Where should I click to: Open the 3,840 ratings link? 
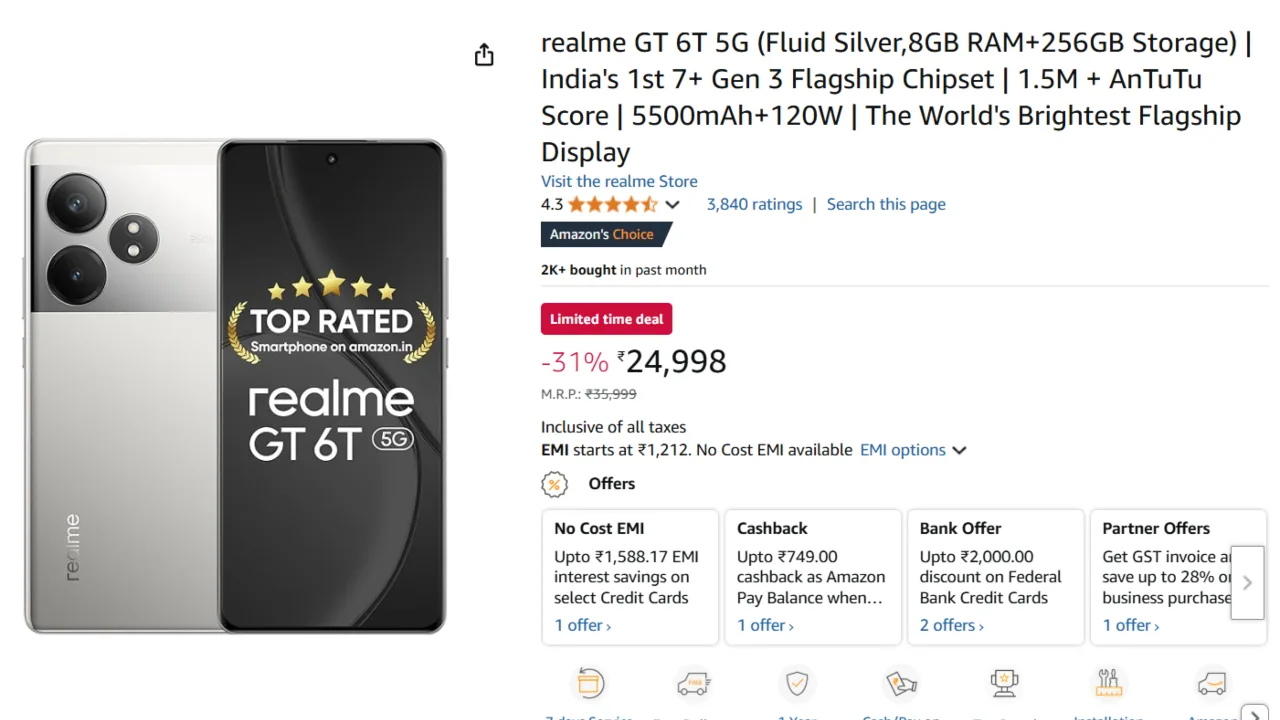point(754,204)
